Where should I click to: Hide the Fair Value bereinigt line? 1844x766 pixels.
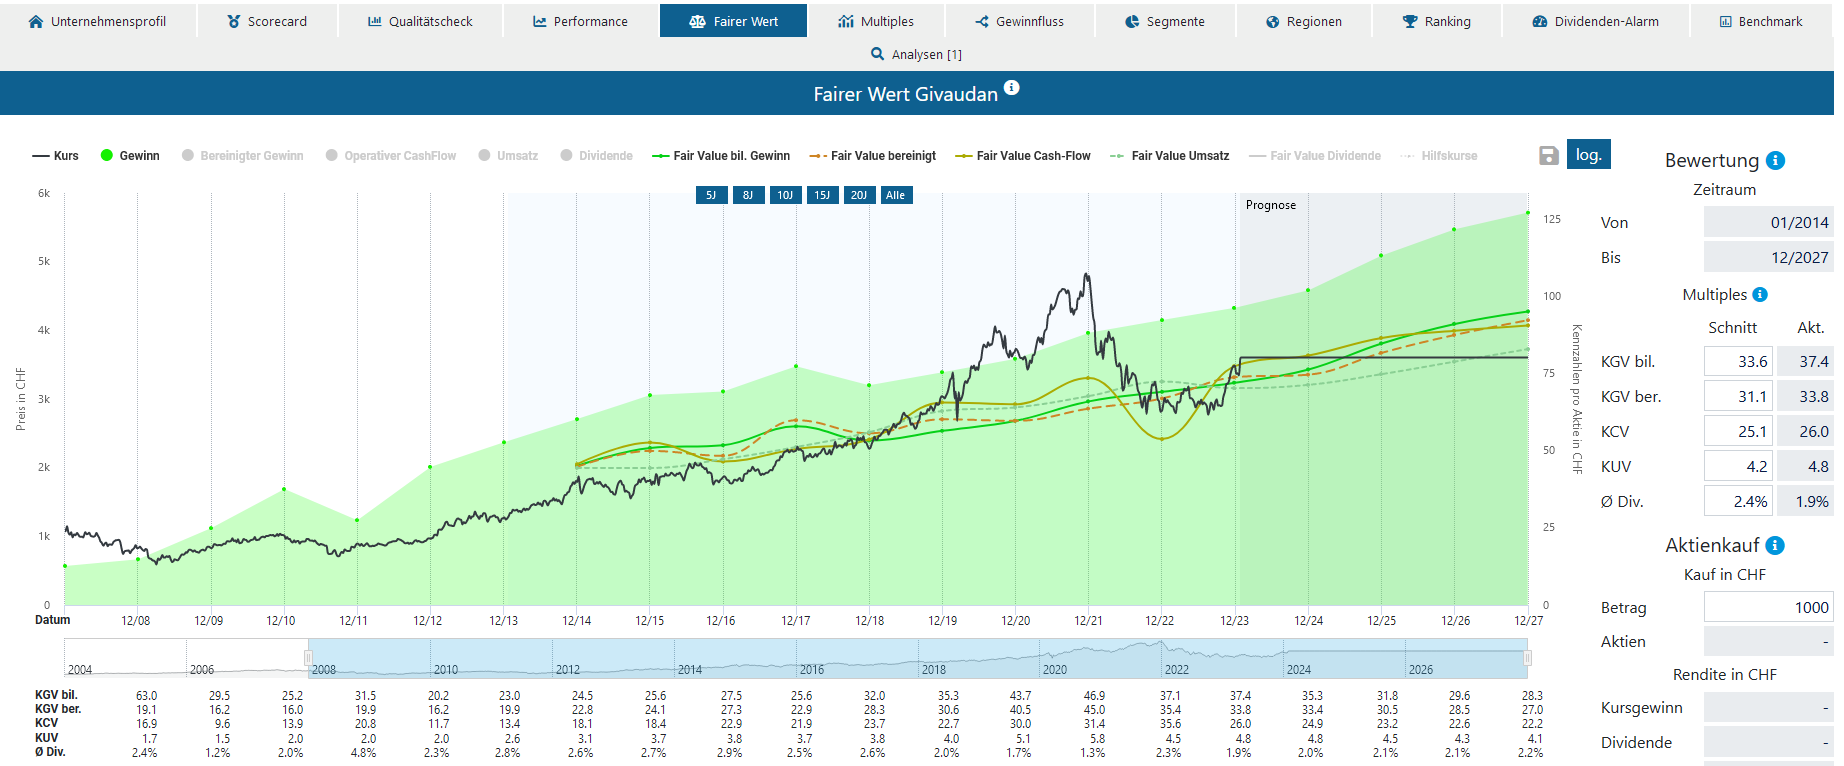click(873, 156)
